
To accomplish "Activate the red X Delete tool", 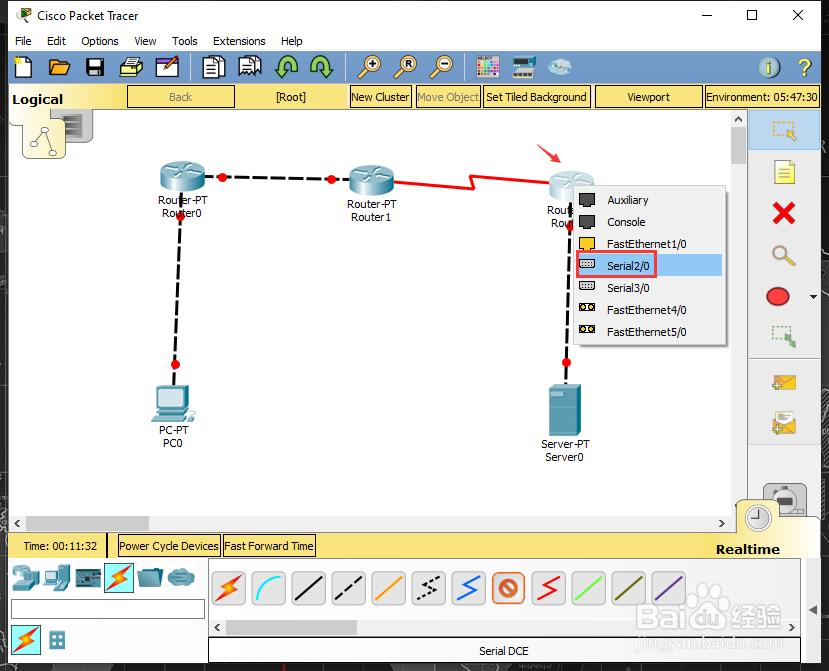I will click(784, 214).
